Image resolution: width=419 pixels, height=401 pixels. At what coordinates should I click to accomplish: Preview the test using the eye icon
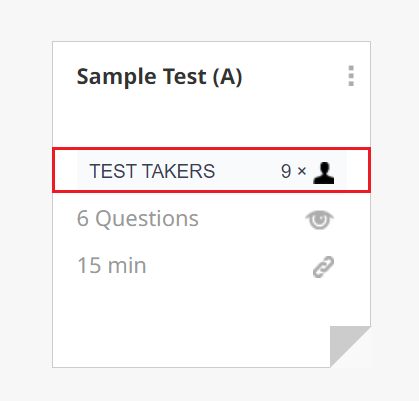point(319,220)
